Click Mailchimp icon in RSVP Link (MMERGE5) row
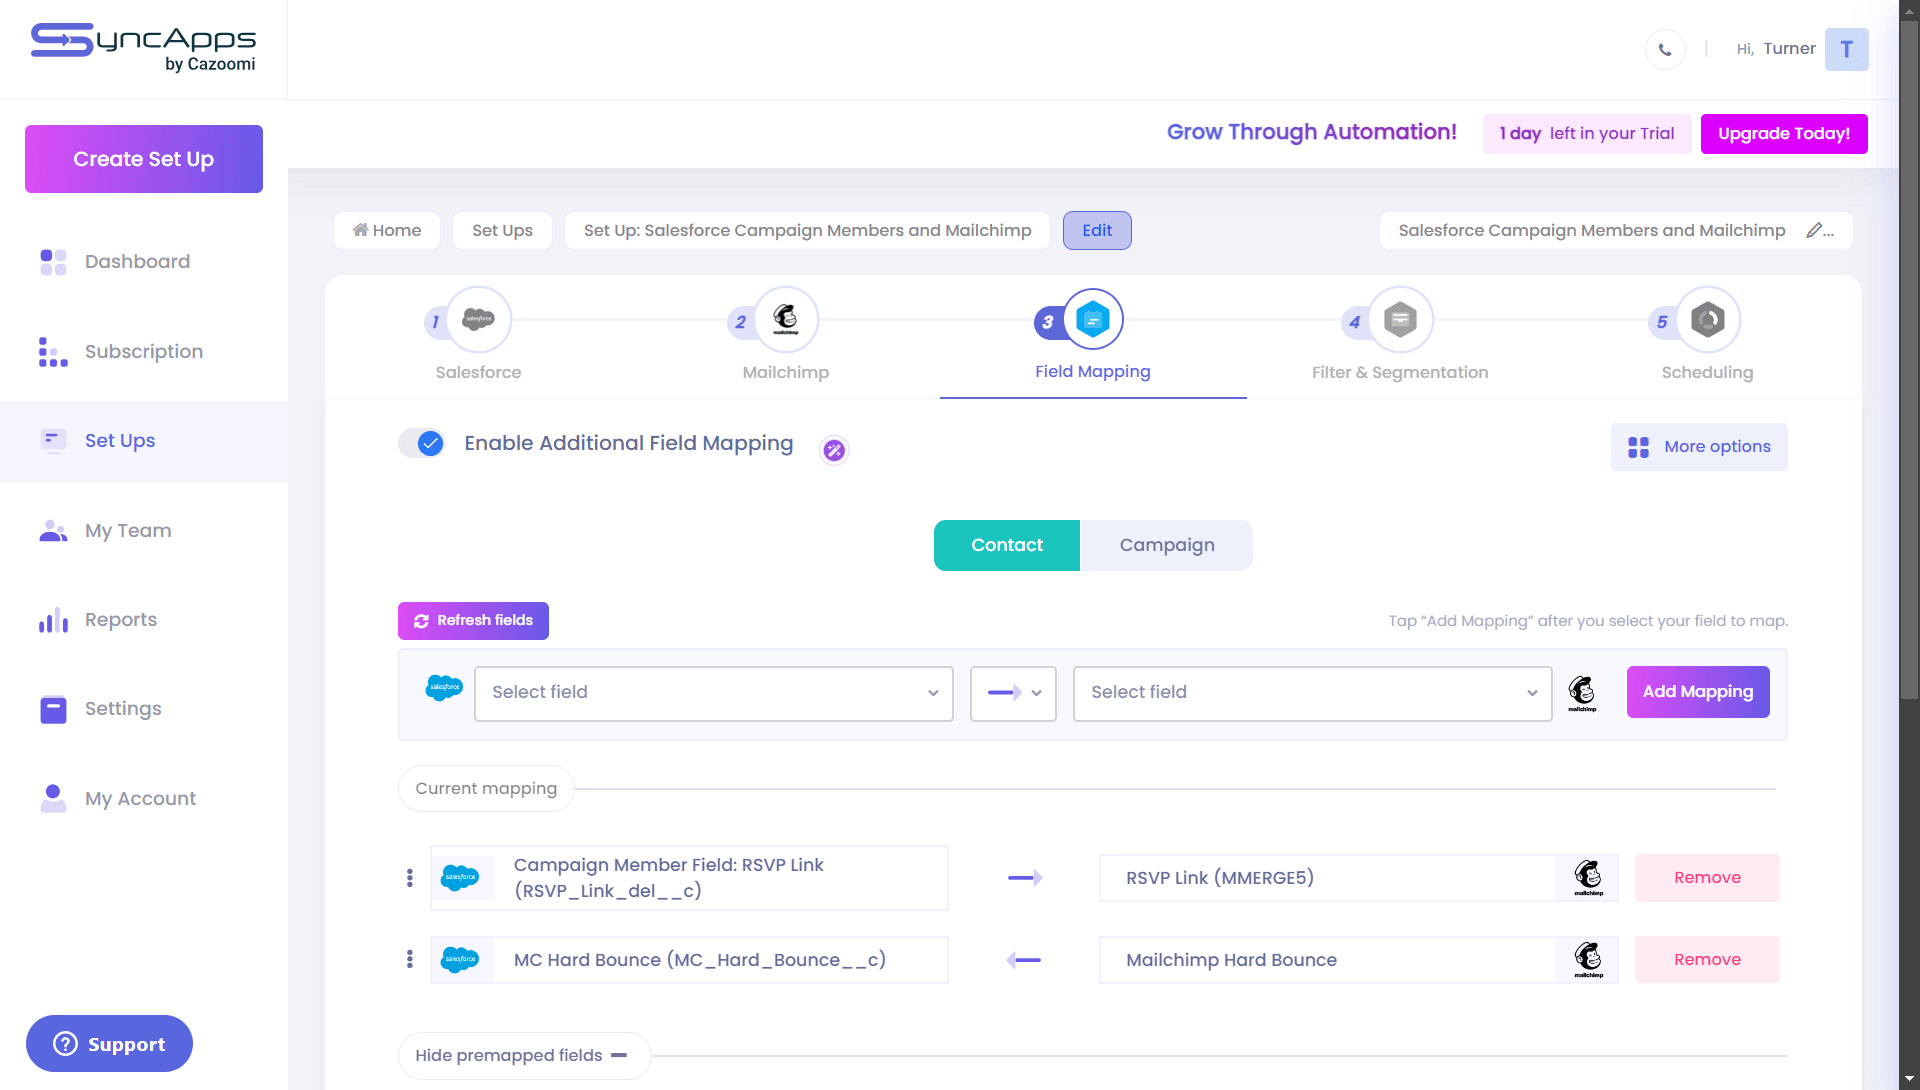Screen dimensions: 1920x1090 [x=1588, y=878]
